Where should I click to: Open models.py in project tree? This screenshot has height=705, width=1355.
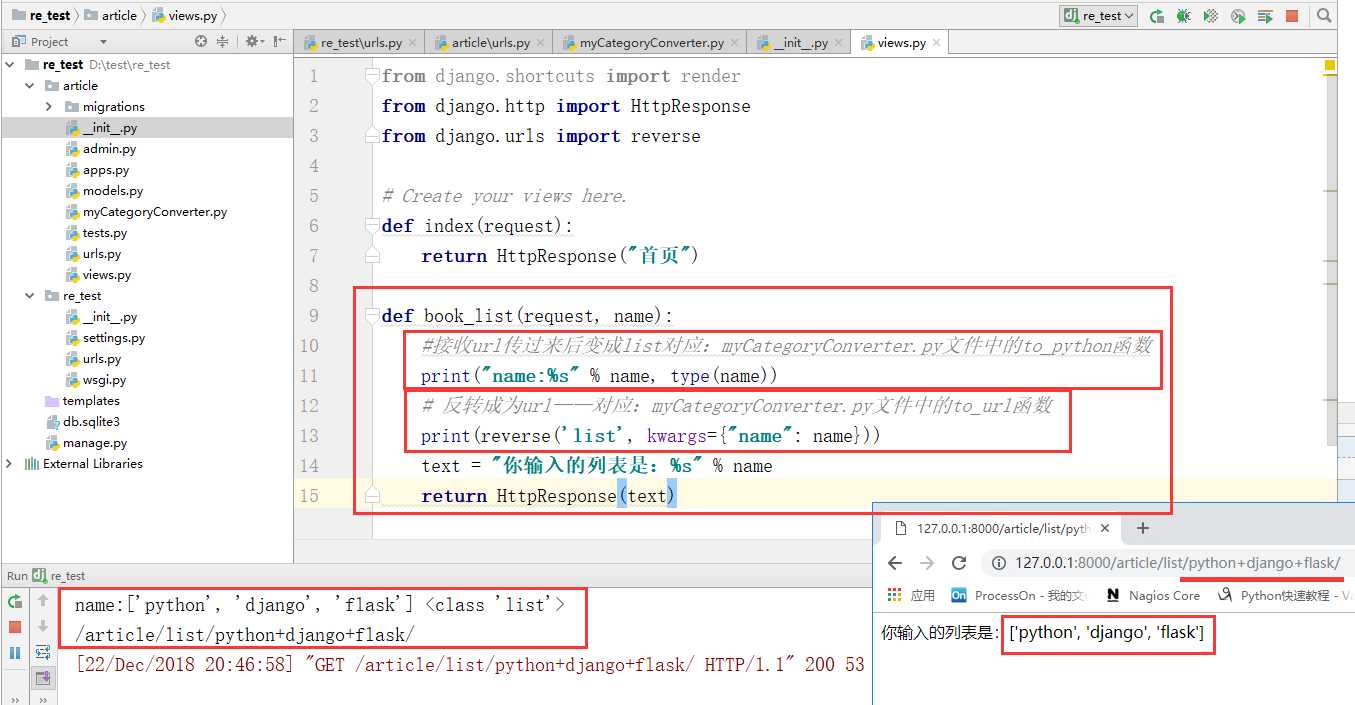[x=104, y=190]
